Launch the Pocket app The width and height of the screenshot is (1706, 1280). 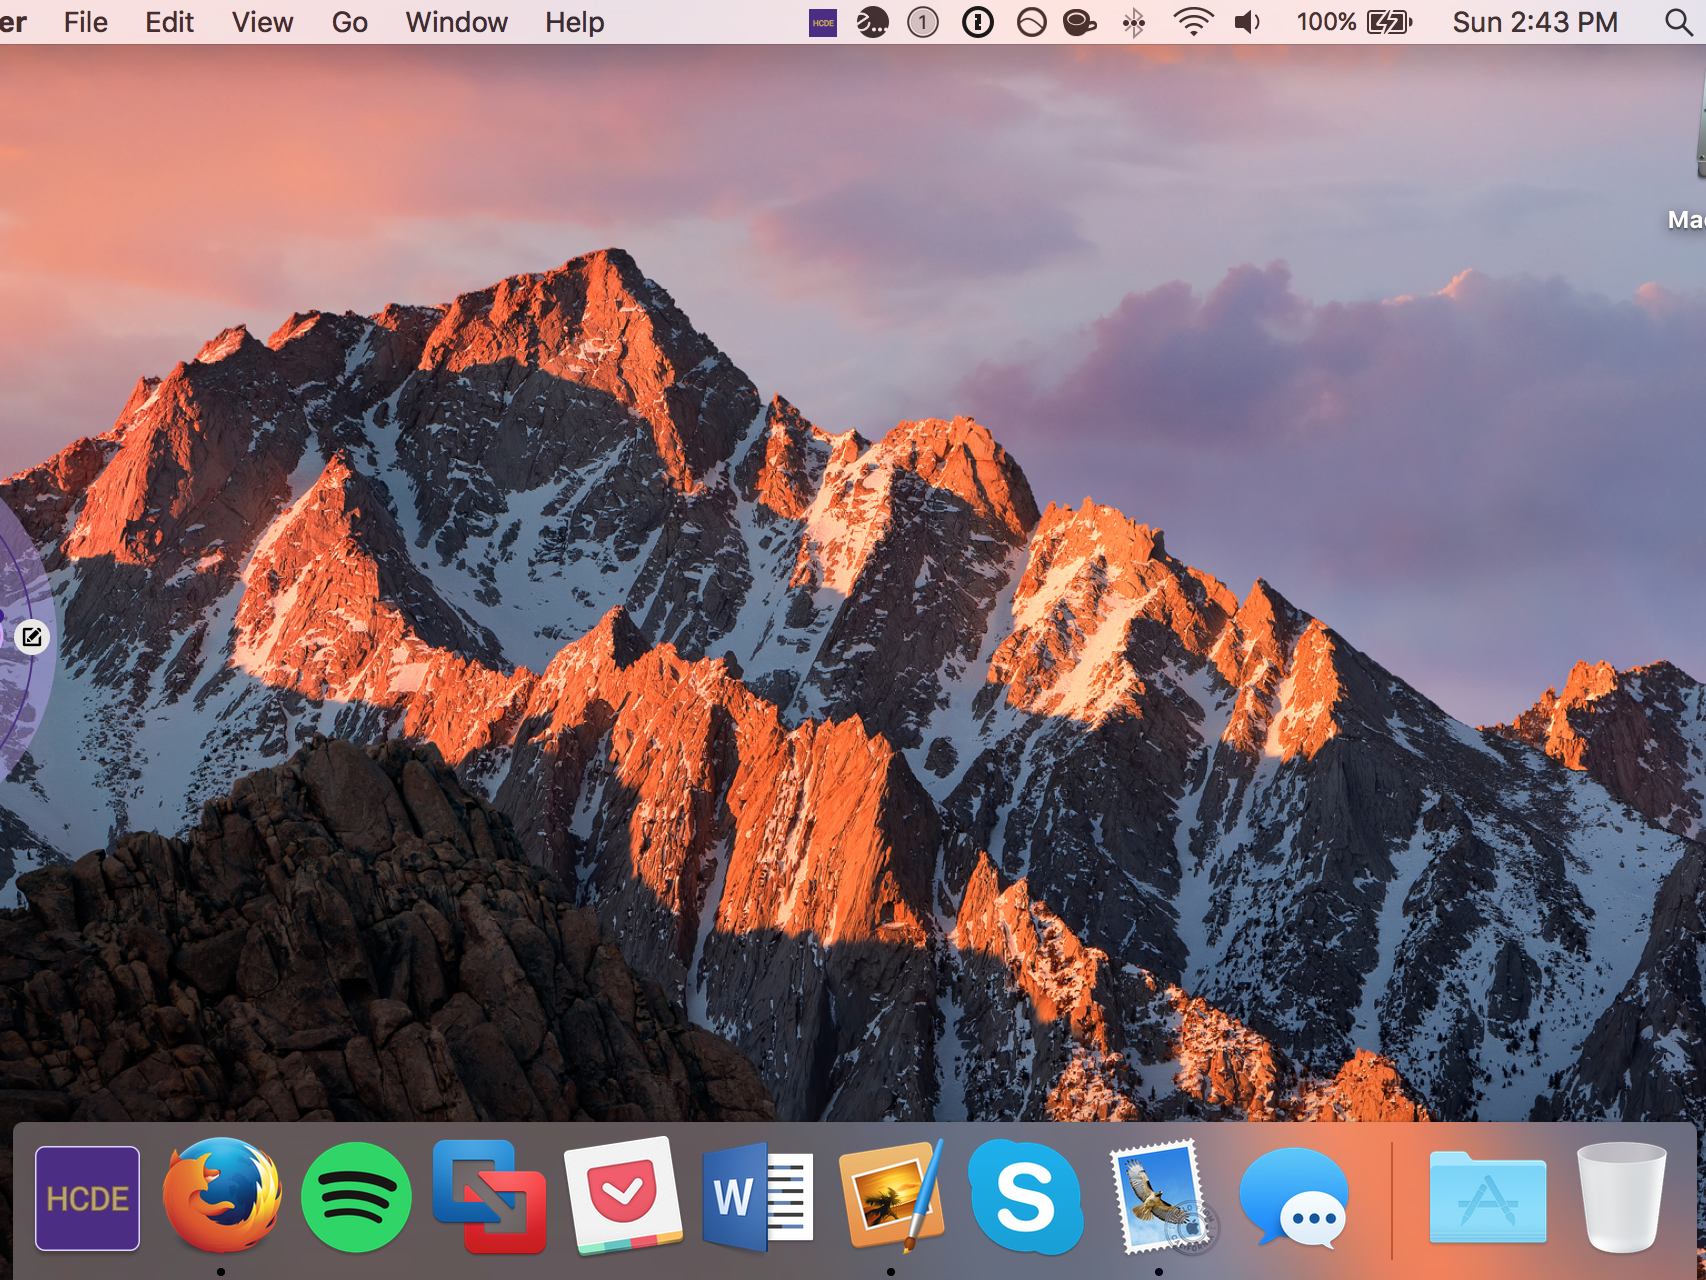(623, 1196)
